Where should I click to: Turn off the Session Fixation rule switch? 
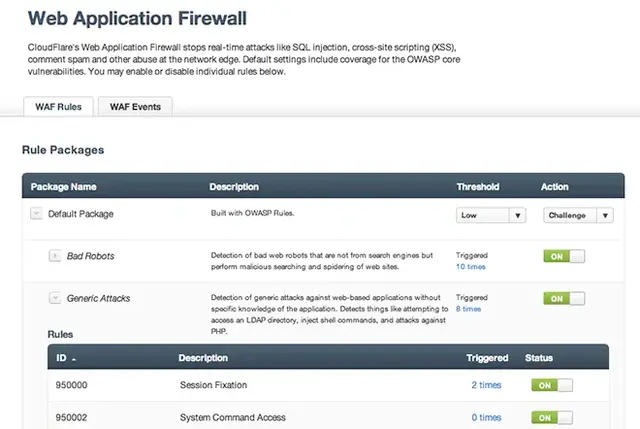point(552,385)
